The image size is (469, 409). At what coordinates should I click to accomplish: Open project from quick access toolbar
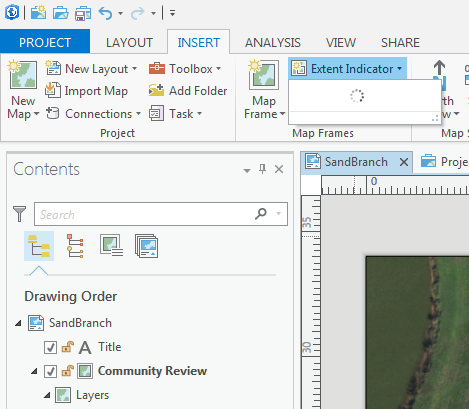[61, 13]
